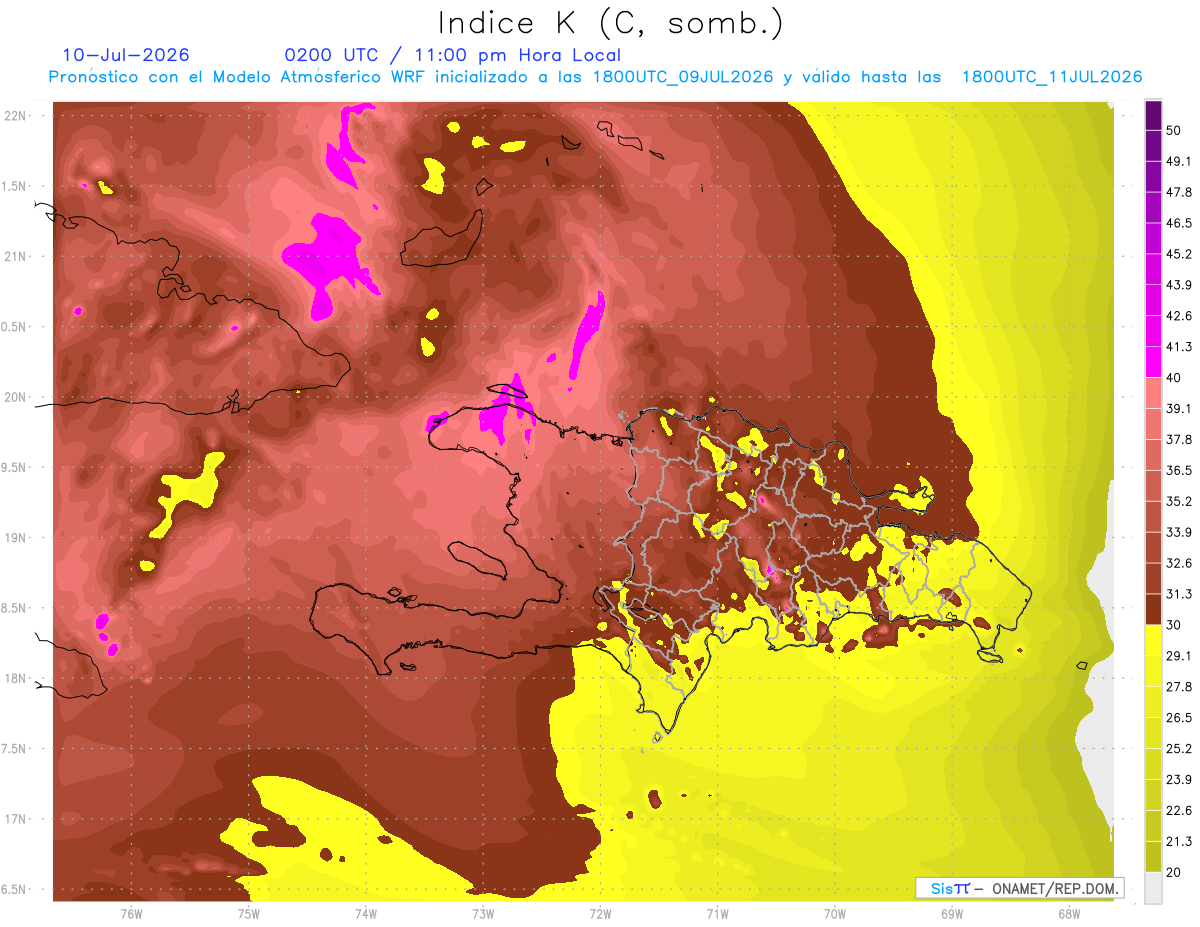
Task: Pick the dark purple colorbar segment above 50
Action: point(1153,116)
